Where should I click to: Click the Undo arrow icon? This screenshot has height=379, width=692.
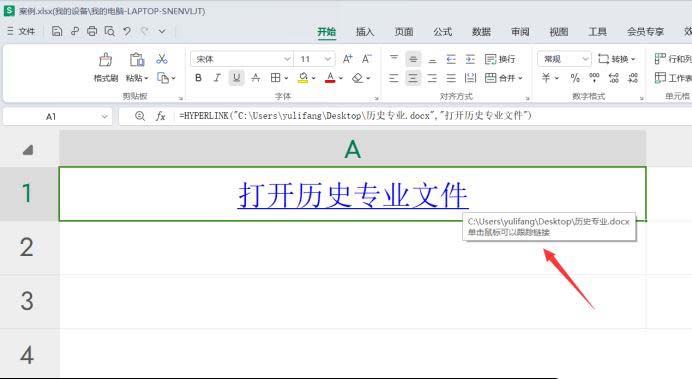tap(127, 31)
